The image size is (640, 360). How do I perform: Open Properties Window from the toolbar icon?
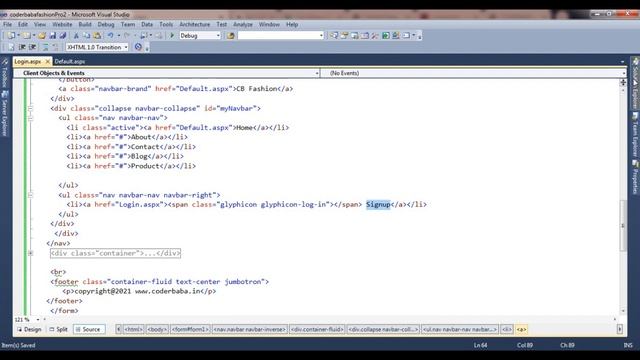click(344, 36)
